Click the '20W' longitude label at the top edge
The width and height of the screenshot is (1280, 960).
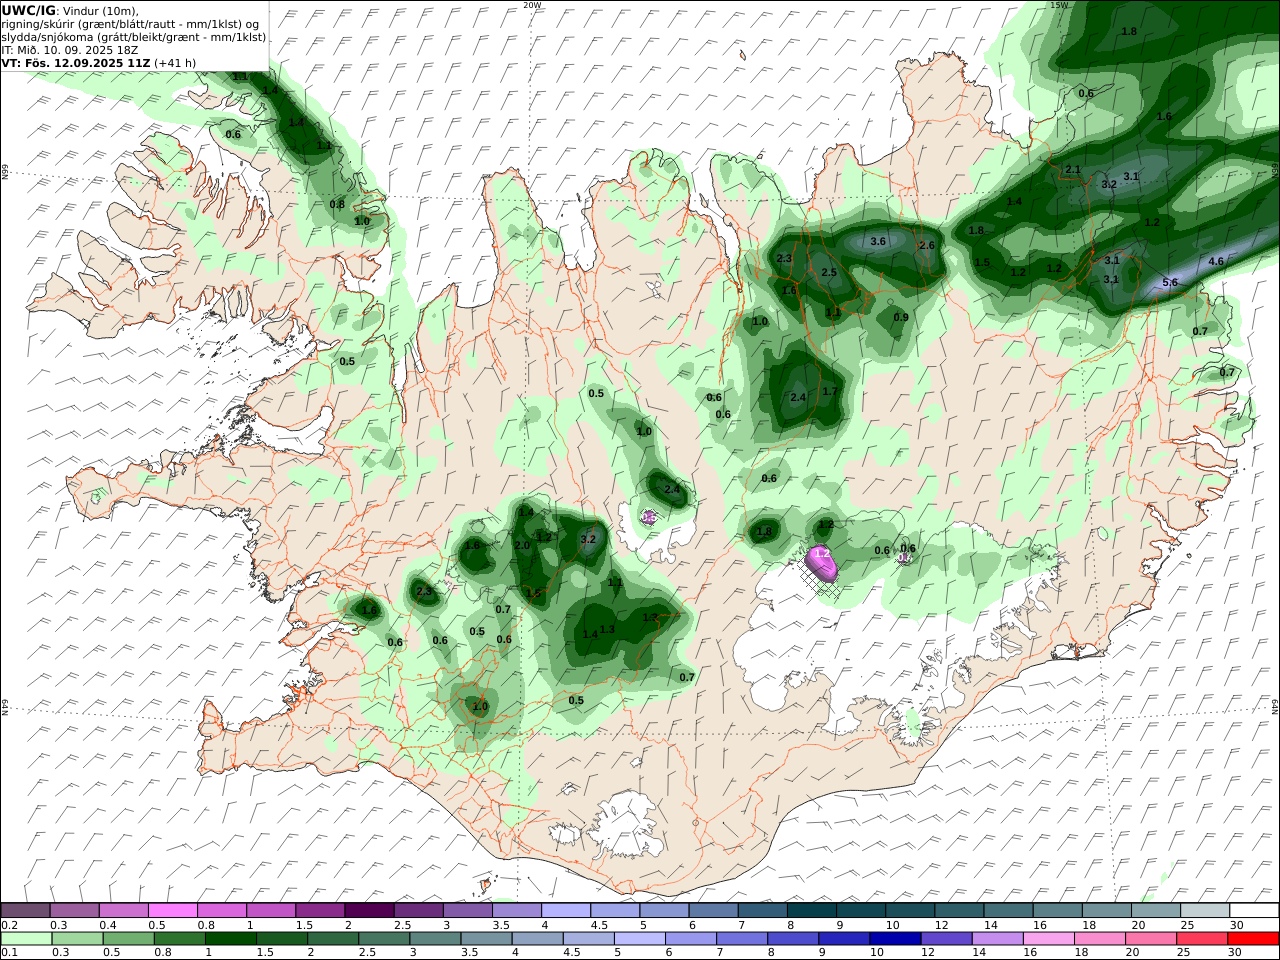click(x=533, y=5)
